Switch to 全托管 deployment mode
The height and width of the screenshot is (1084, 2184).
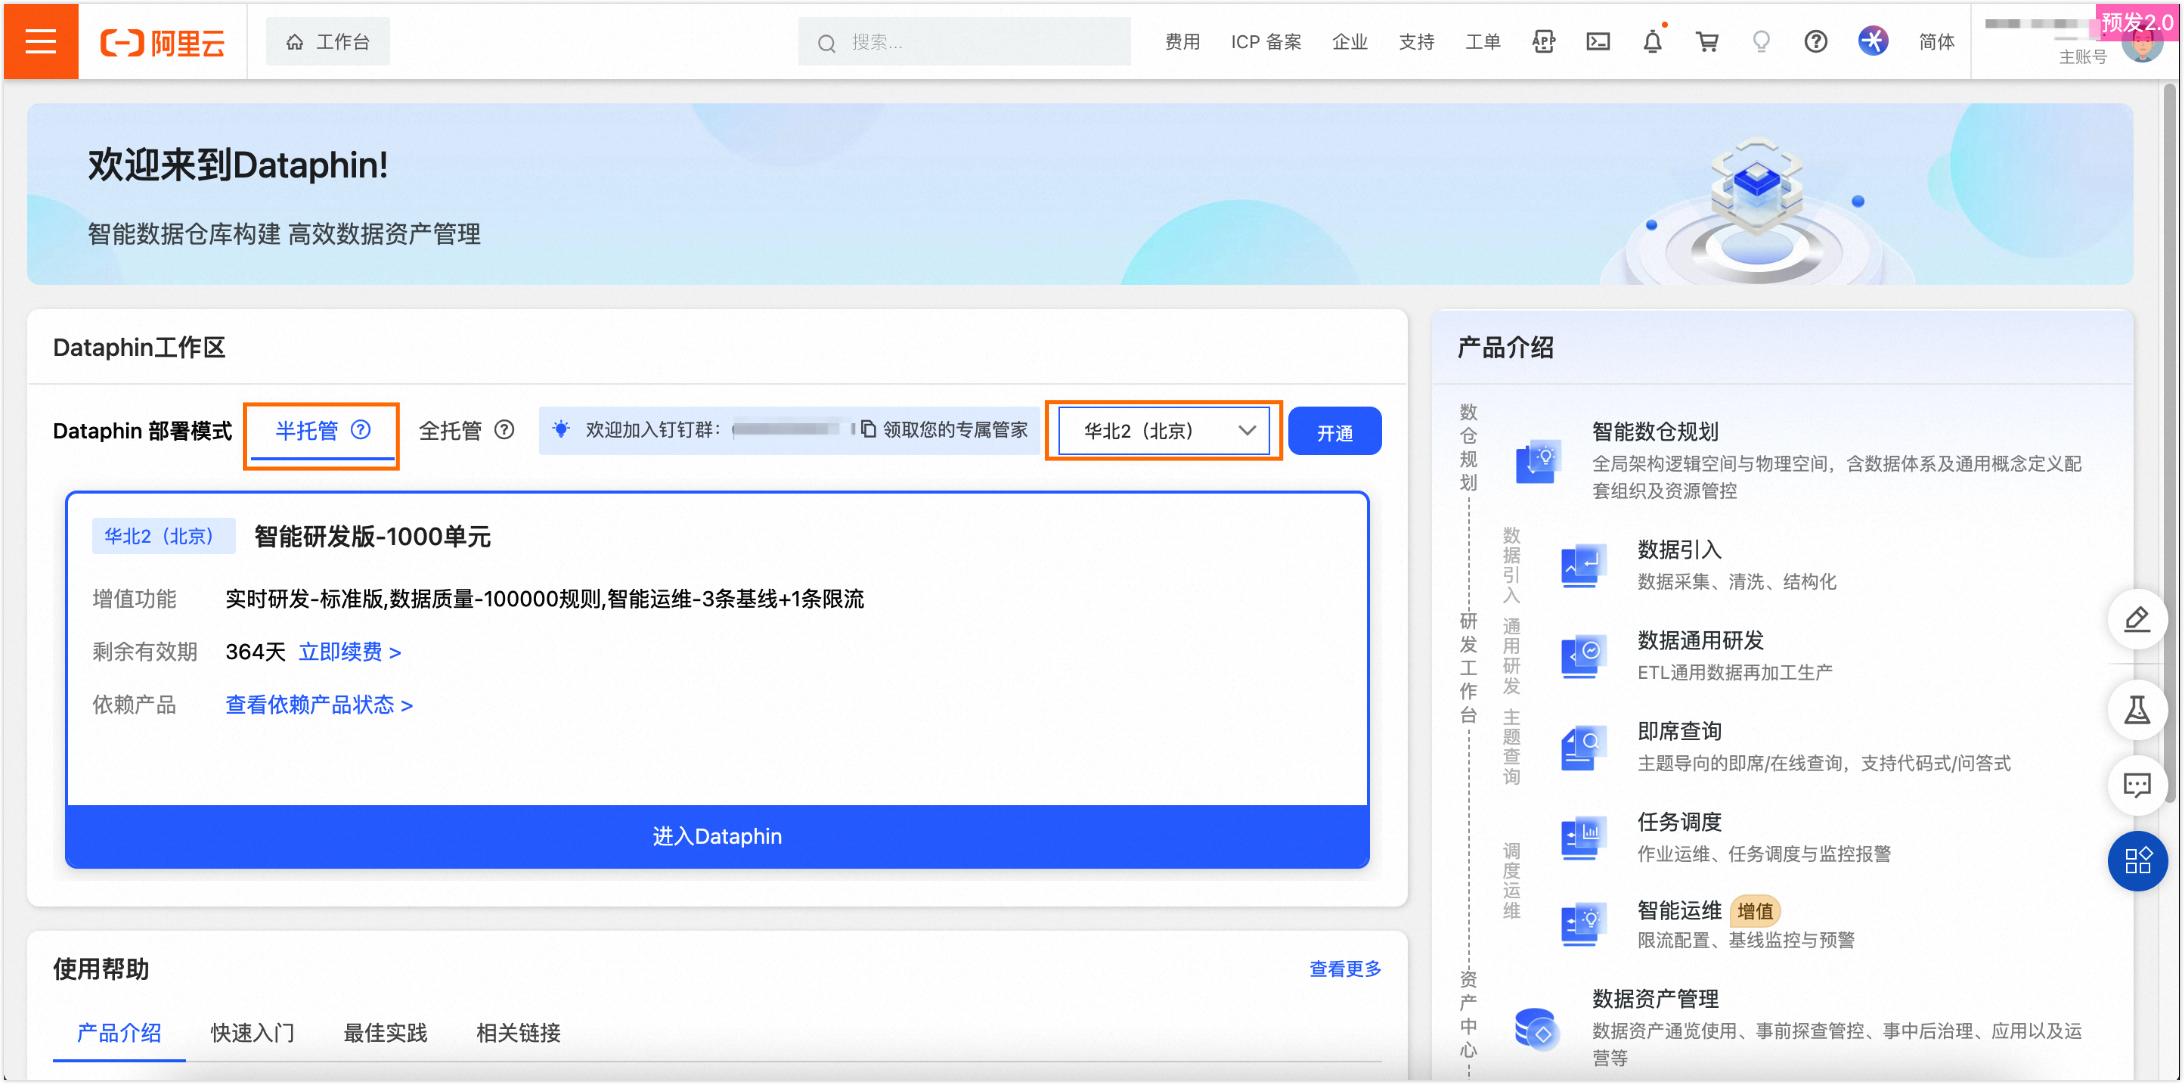click(450, 431)
